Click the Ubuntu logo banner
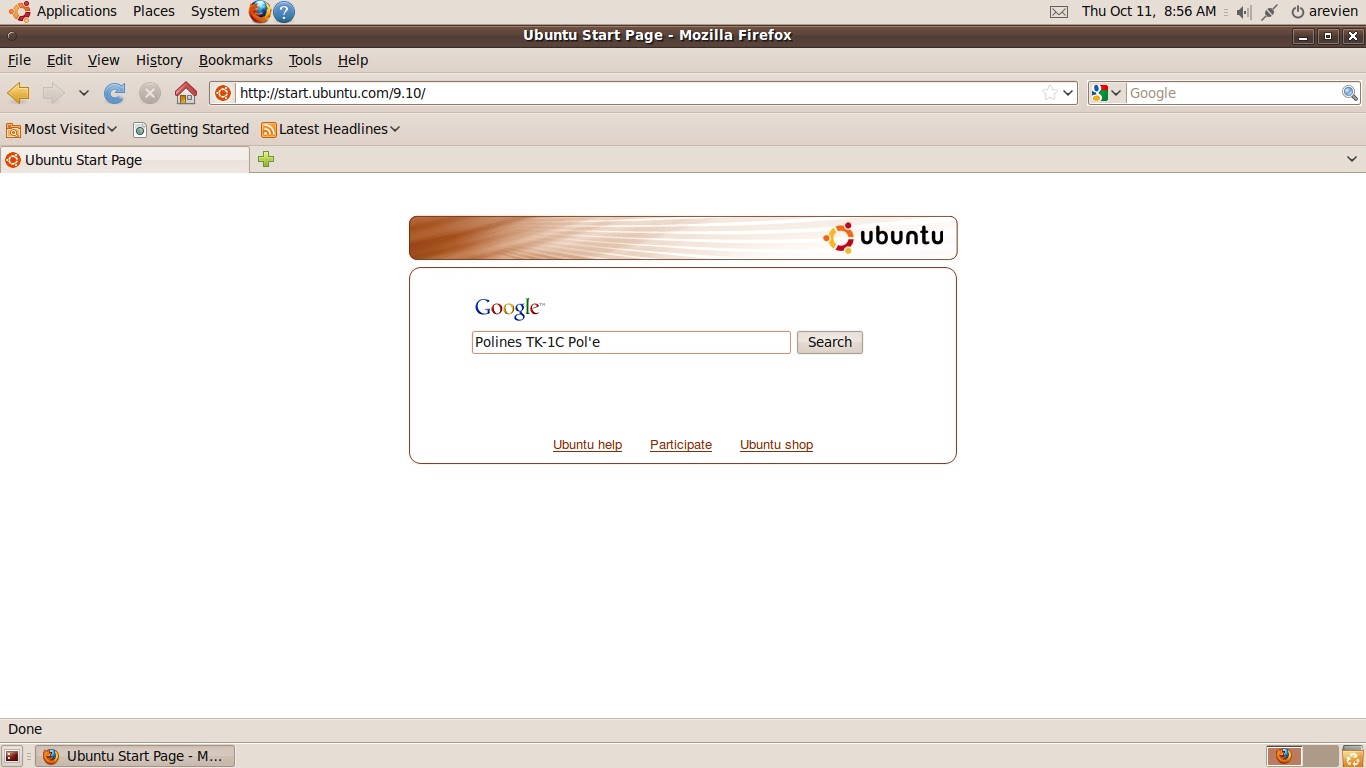The height and width of the screenshot is (768, 1366). (x=683, y=238)
